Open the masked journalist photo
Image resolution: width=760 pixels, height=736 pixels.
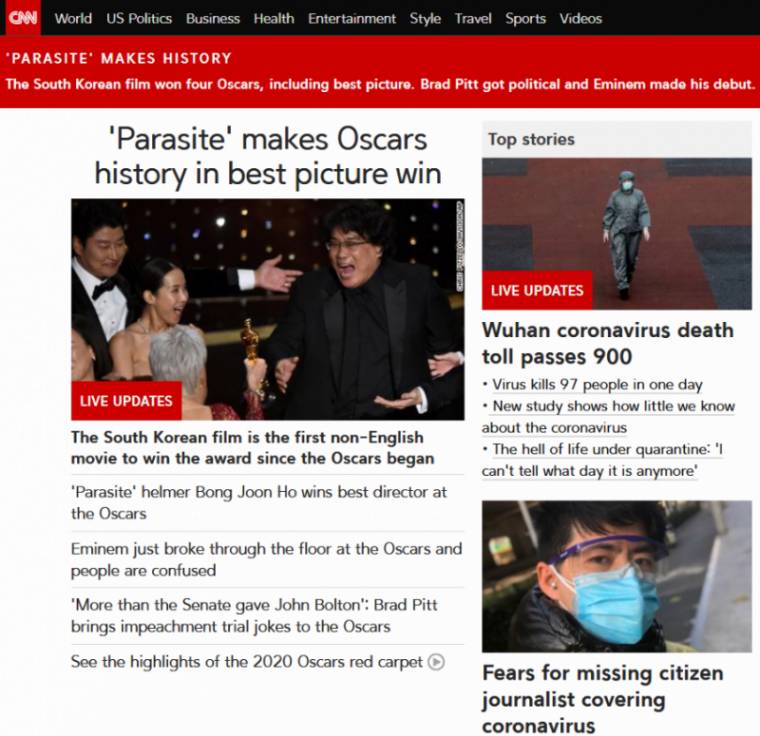(617, 576)
